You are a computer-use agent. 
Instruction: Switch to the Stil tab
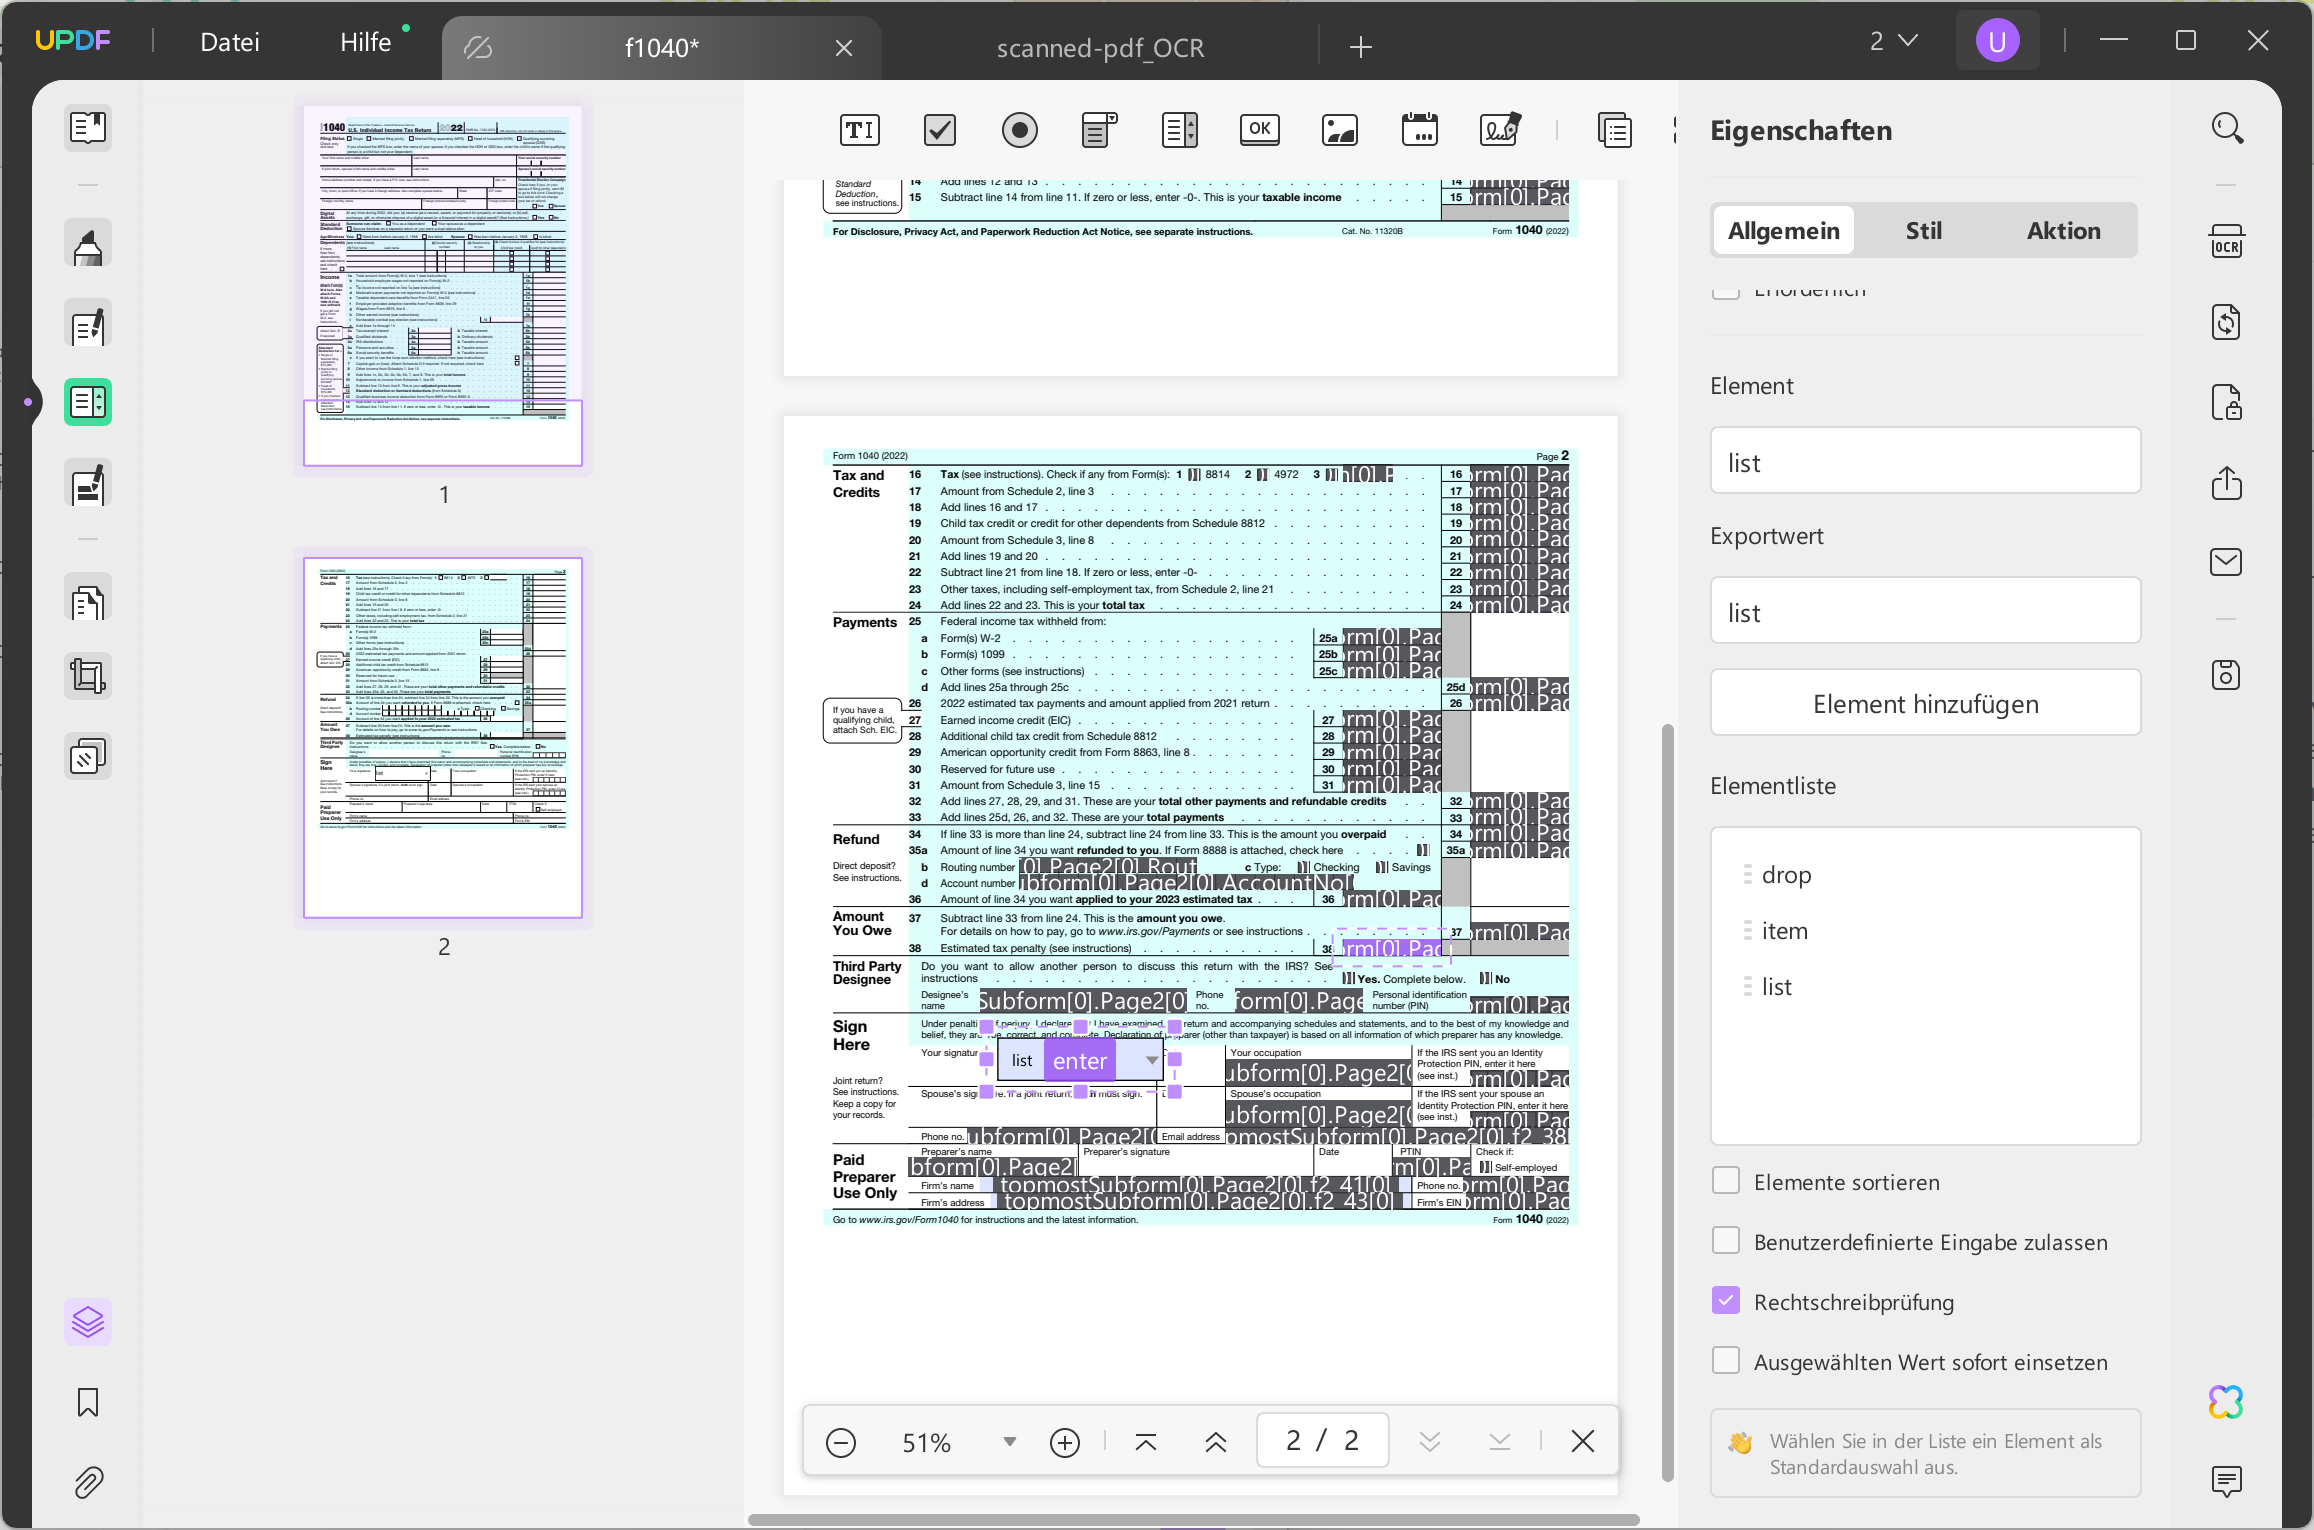[x=1922, y=230]
